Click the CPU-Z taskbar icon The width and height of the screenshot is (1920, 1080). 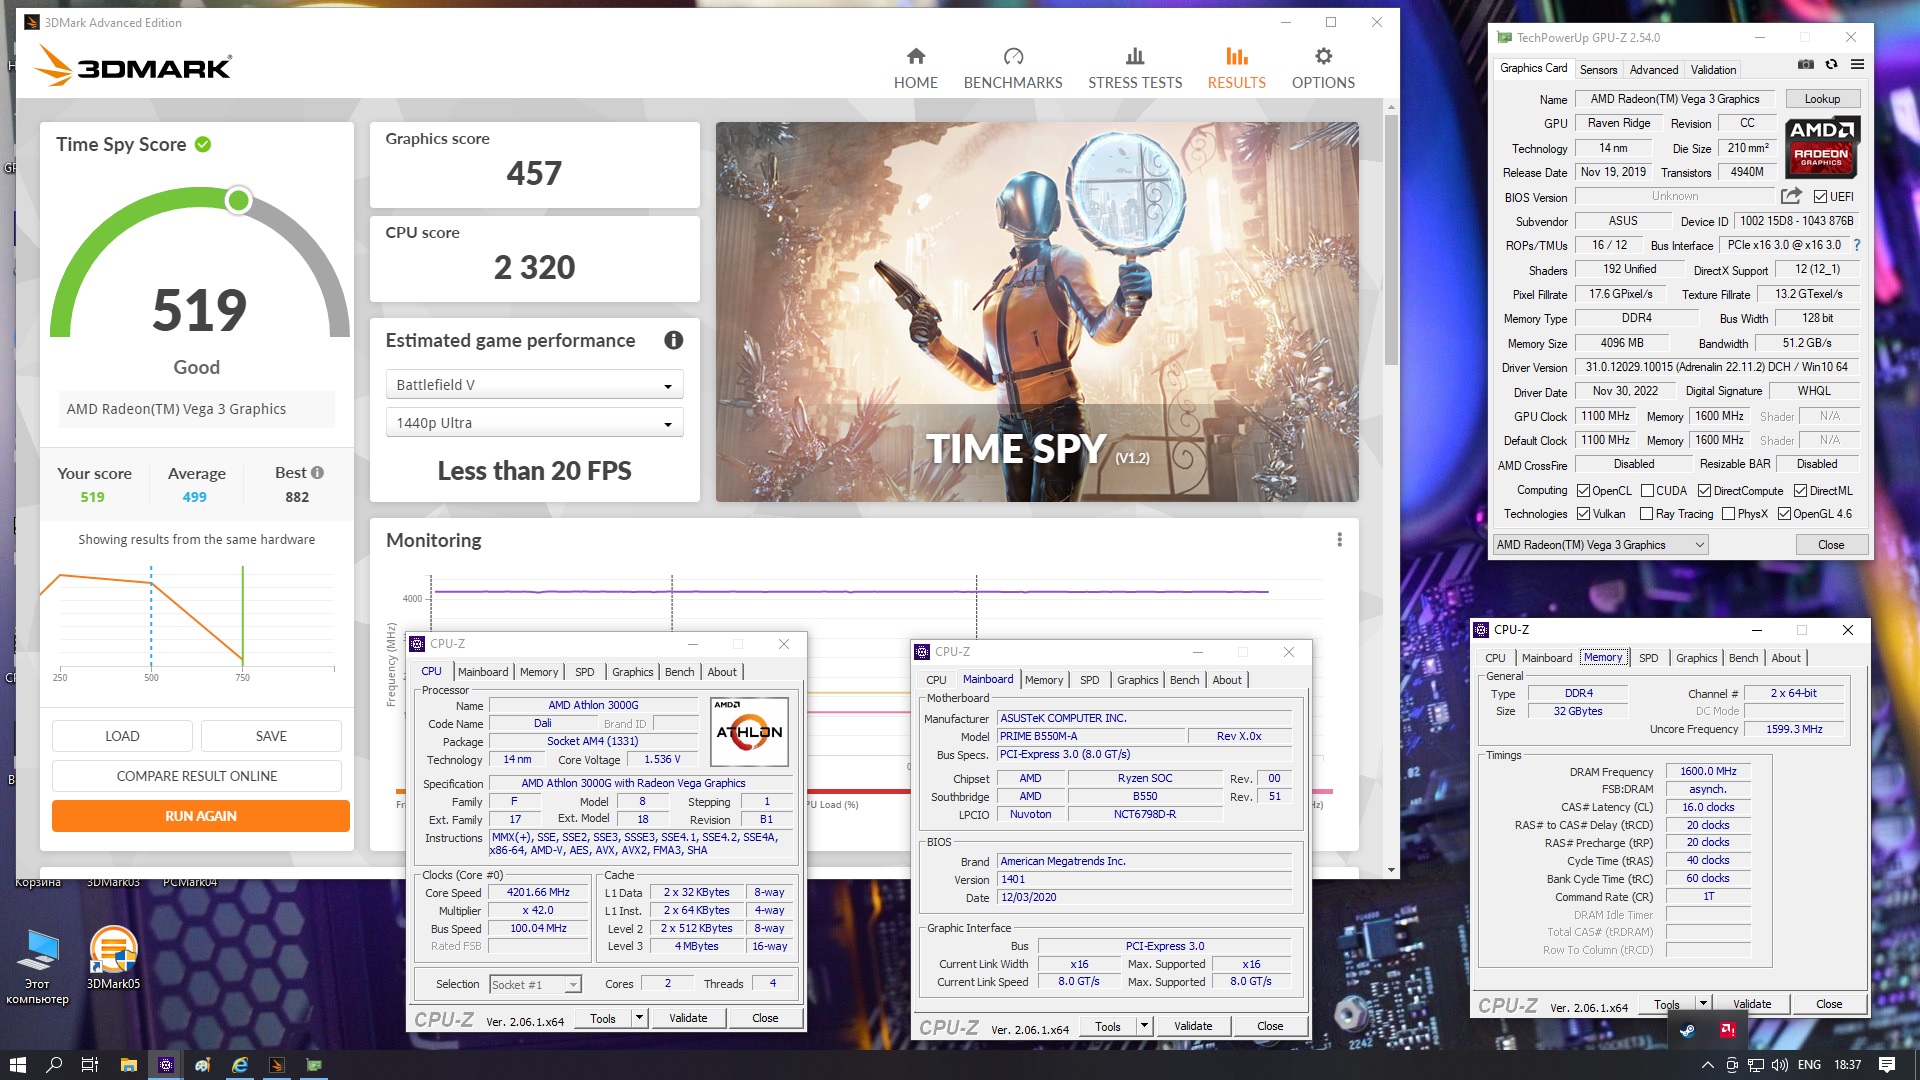166,1065
